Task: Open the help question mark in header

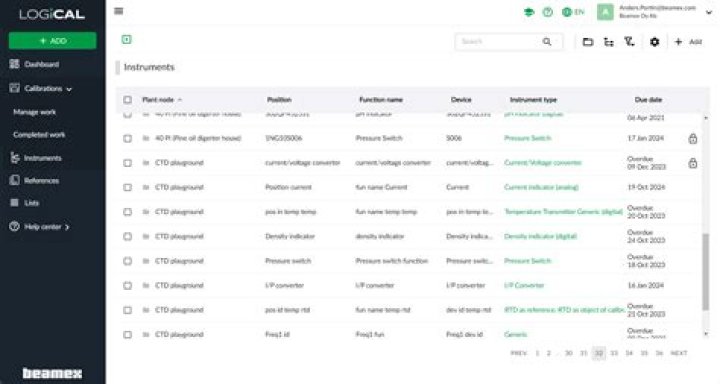Action: [x=547, y=12]
